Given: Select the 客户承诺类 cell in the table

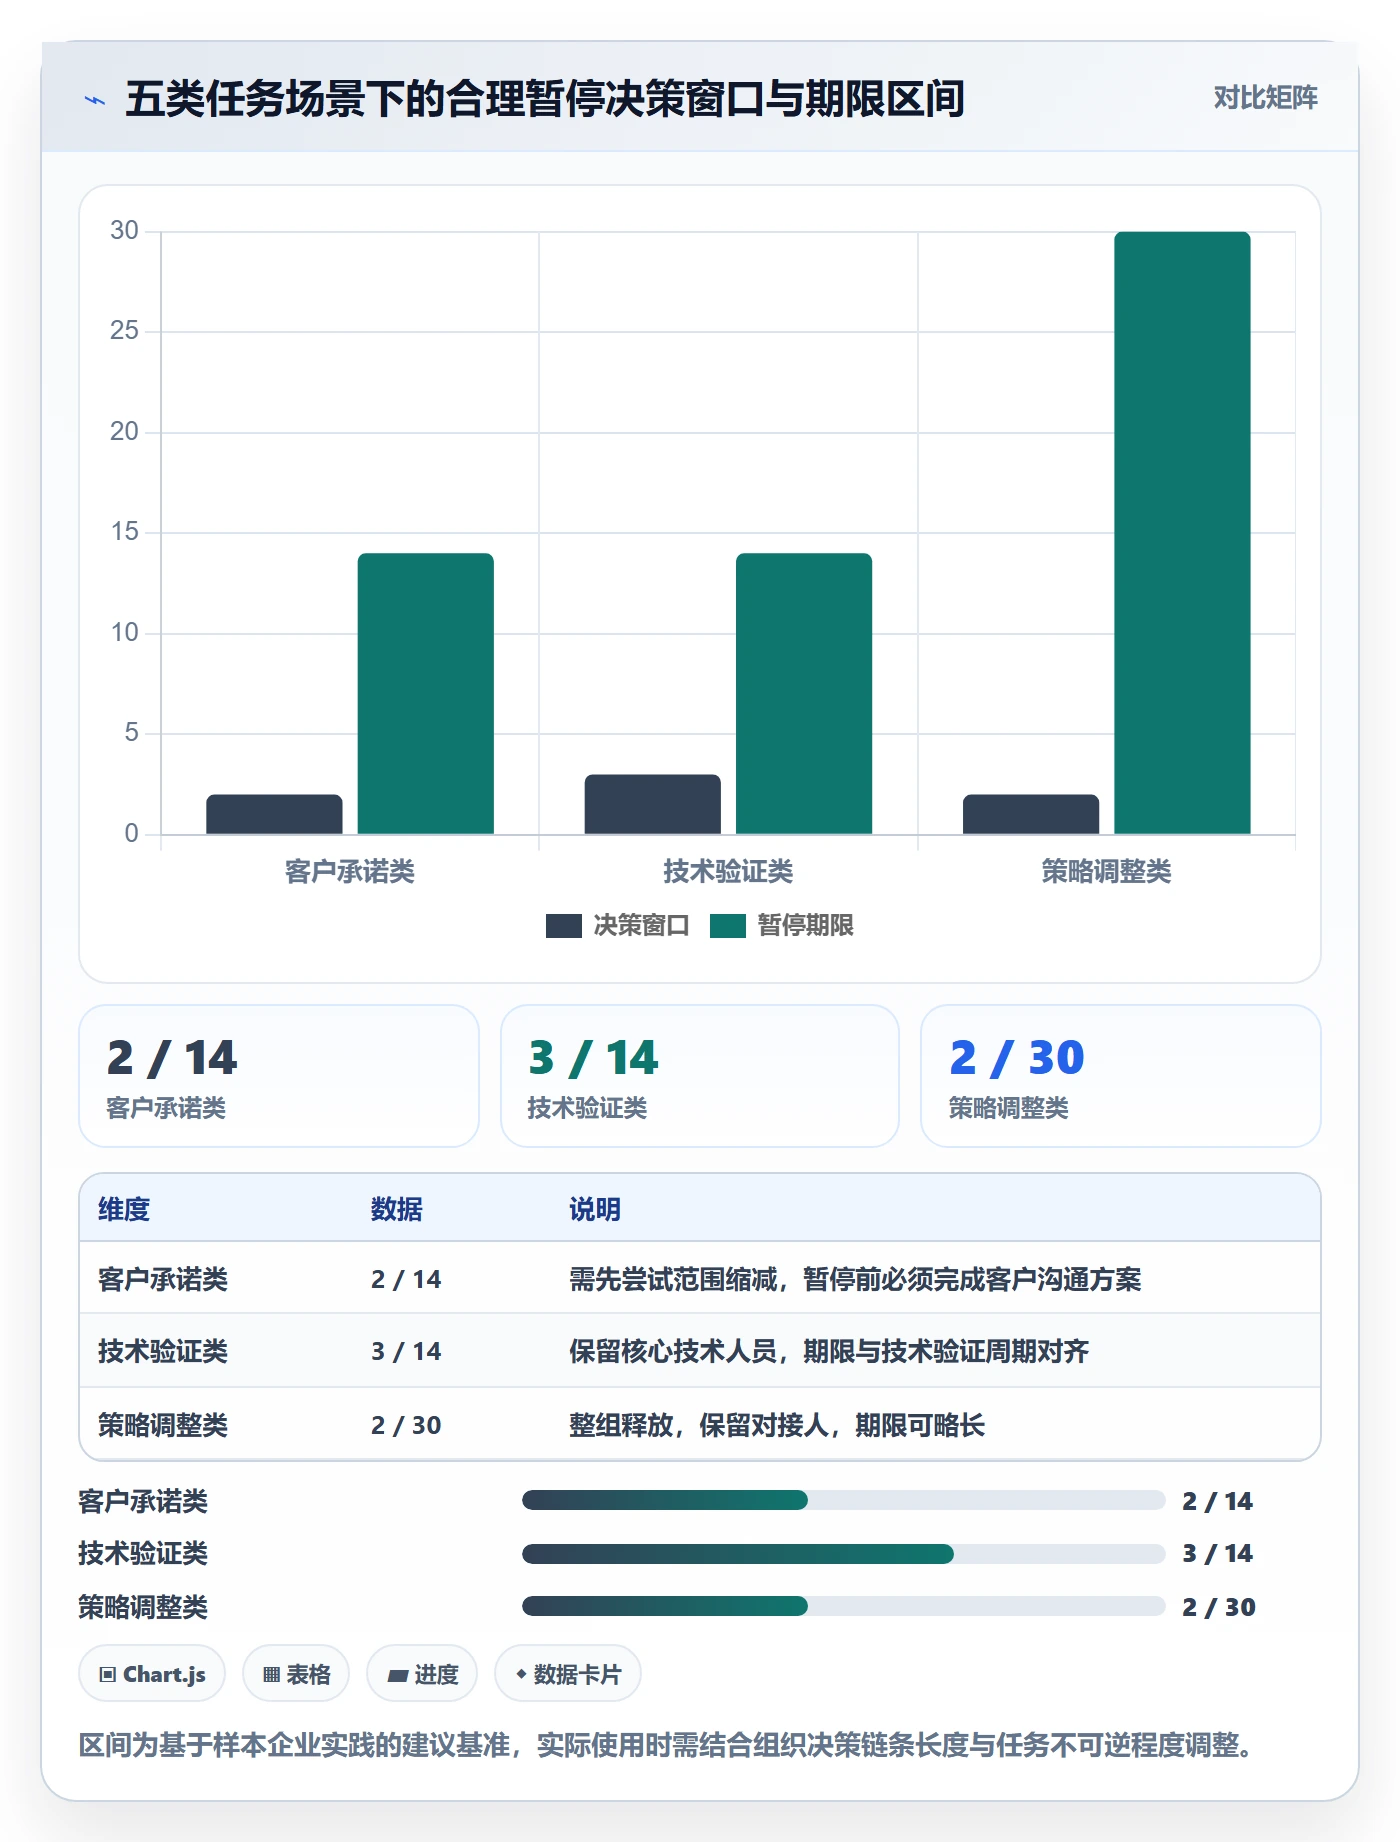Looking at the screenshot, I should [163, 1279].
